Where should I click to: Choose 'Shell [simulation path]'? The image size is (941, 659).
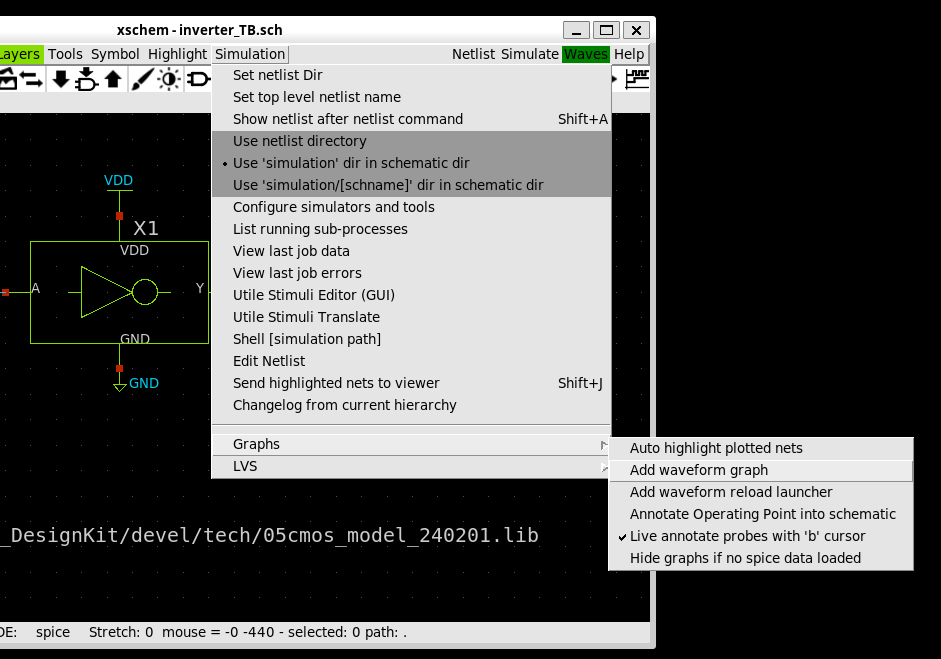tap(412, 339)
